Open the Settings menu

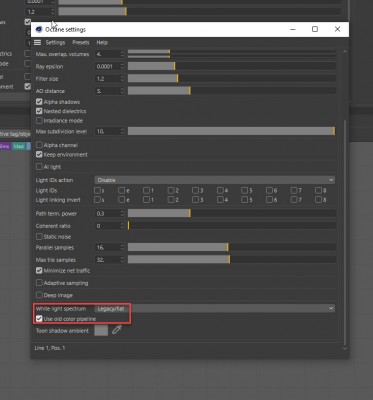point(55,43)
